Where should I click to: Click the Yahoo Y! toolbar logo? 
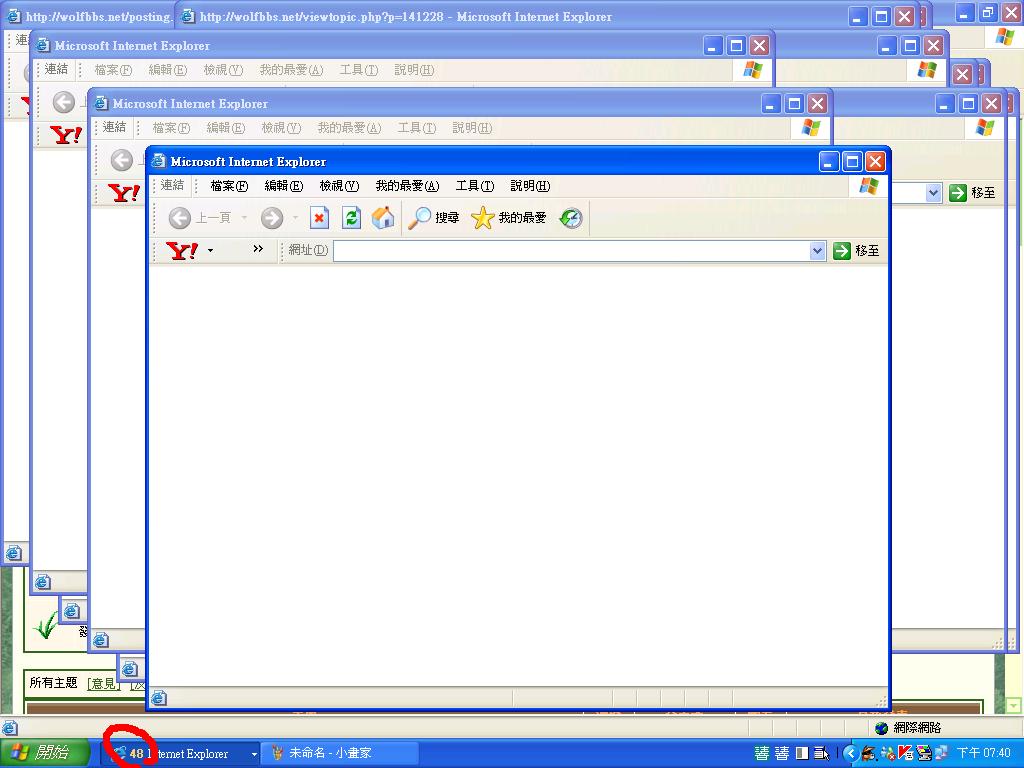click(182, 250)
